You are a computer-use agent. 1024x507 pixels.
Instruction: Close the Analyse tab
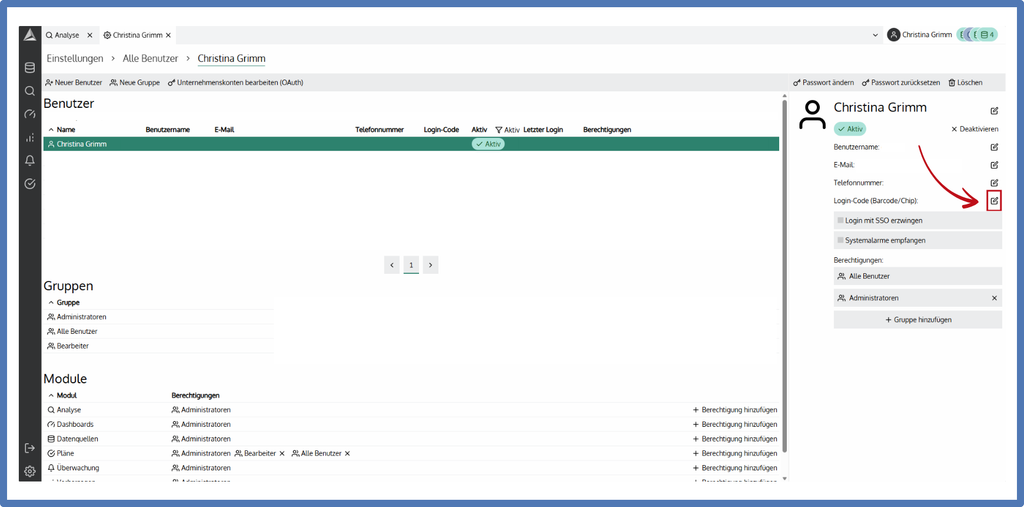click(89, 35)
